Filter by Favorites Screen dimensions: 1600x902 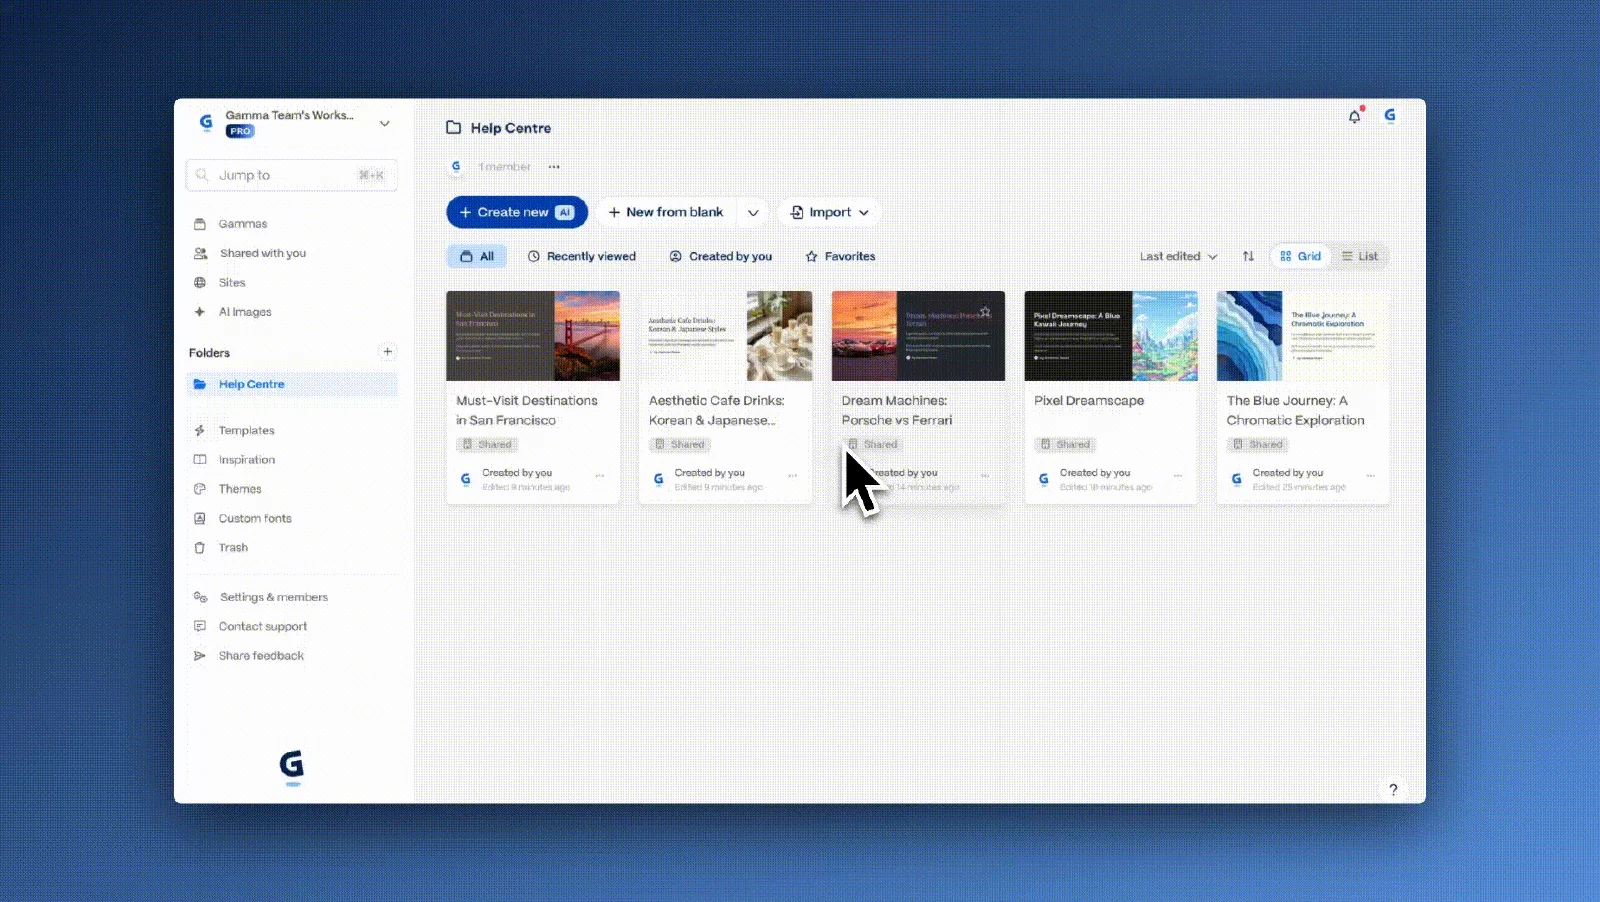[x=840, y=256]
